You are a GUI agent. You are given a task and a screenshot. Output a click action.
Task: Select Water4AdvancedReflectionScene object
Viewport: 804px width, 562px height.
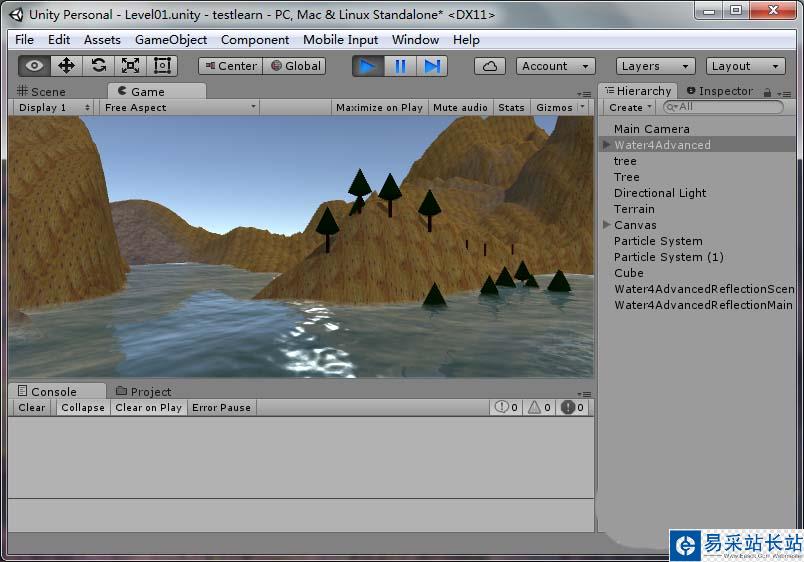coord(704,289)
